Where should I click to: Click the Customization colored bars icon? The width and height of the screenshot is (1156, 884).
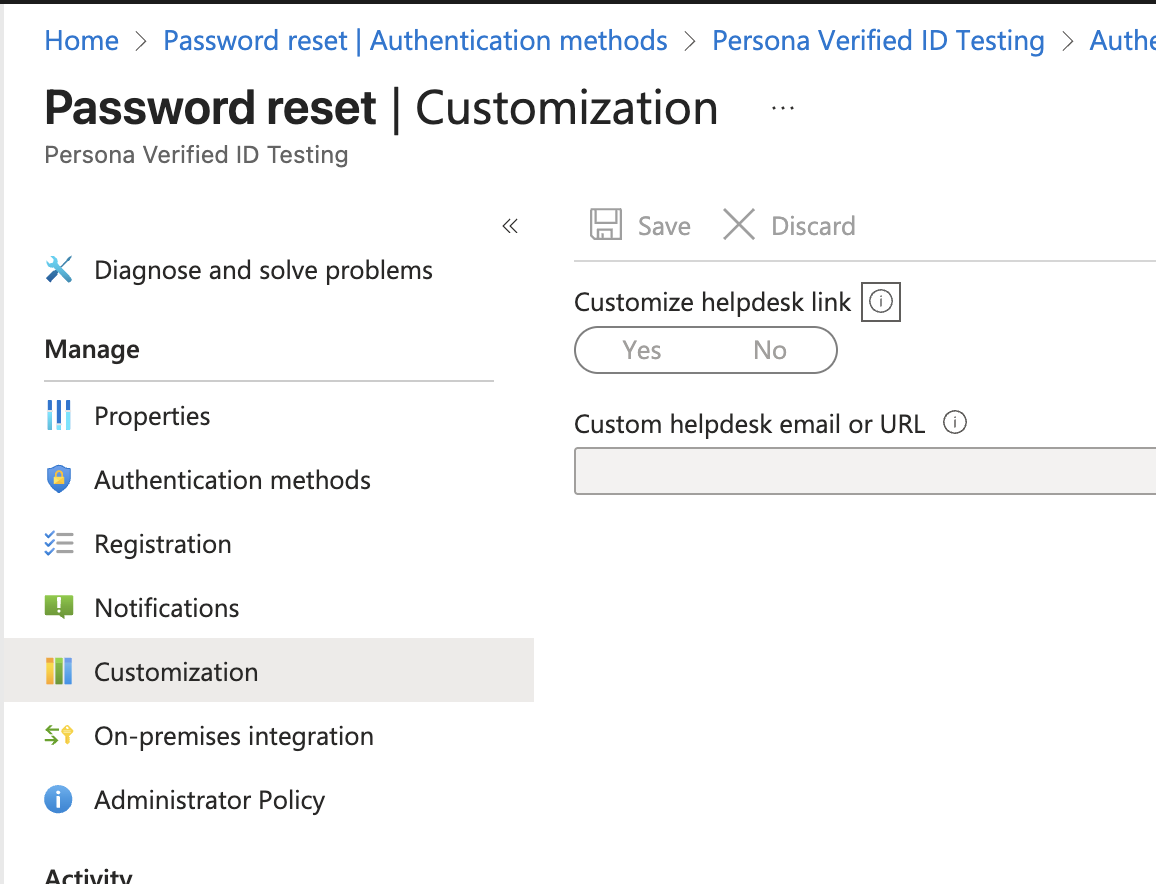(59, 671)
